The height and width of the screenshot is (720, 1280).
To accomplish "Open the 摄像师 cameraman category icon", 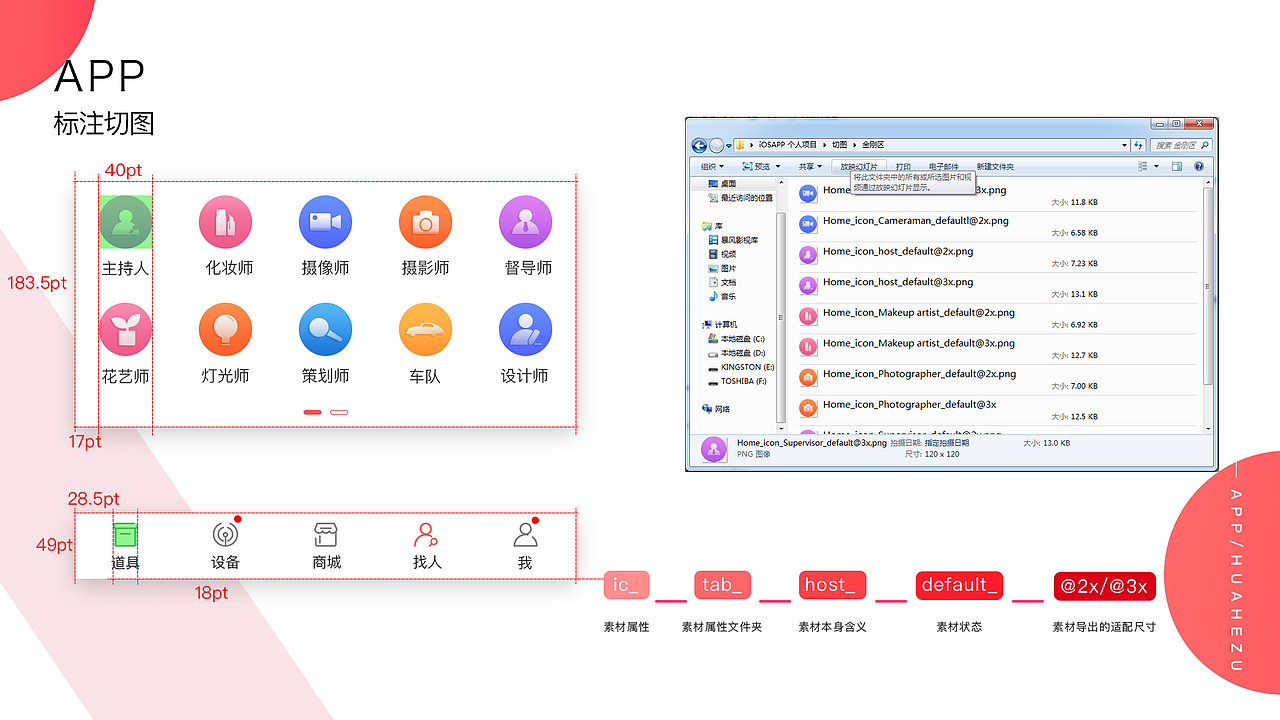I will coord(325,221).
